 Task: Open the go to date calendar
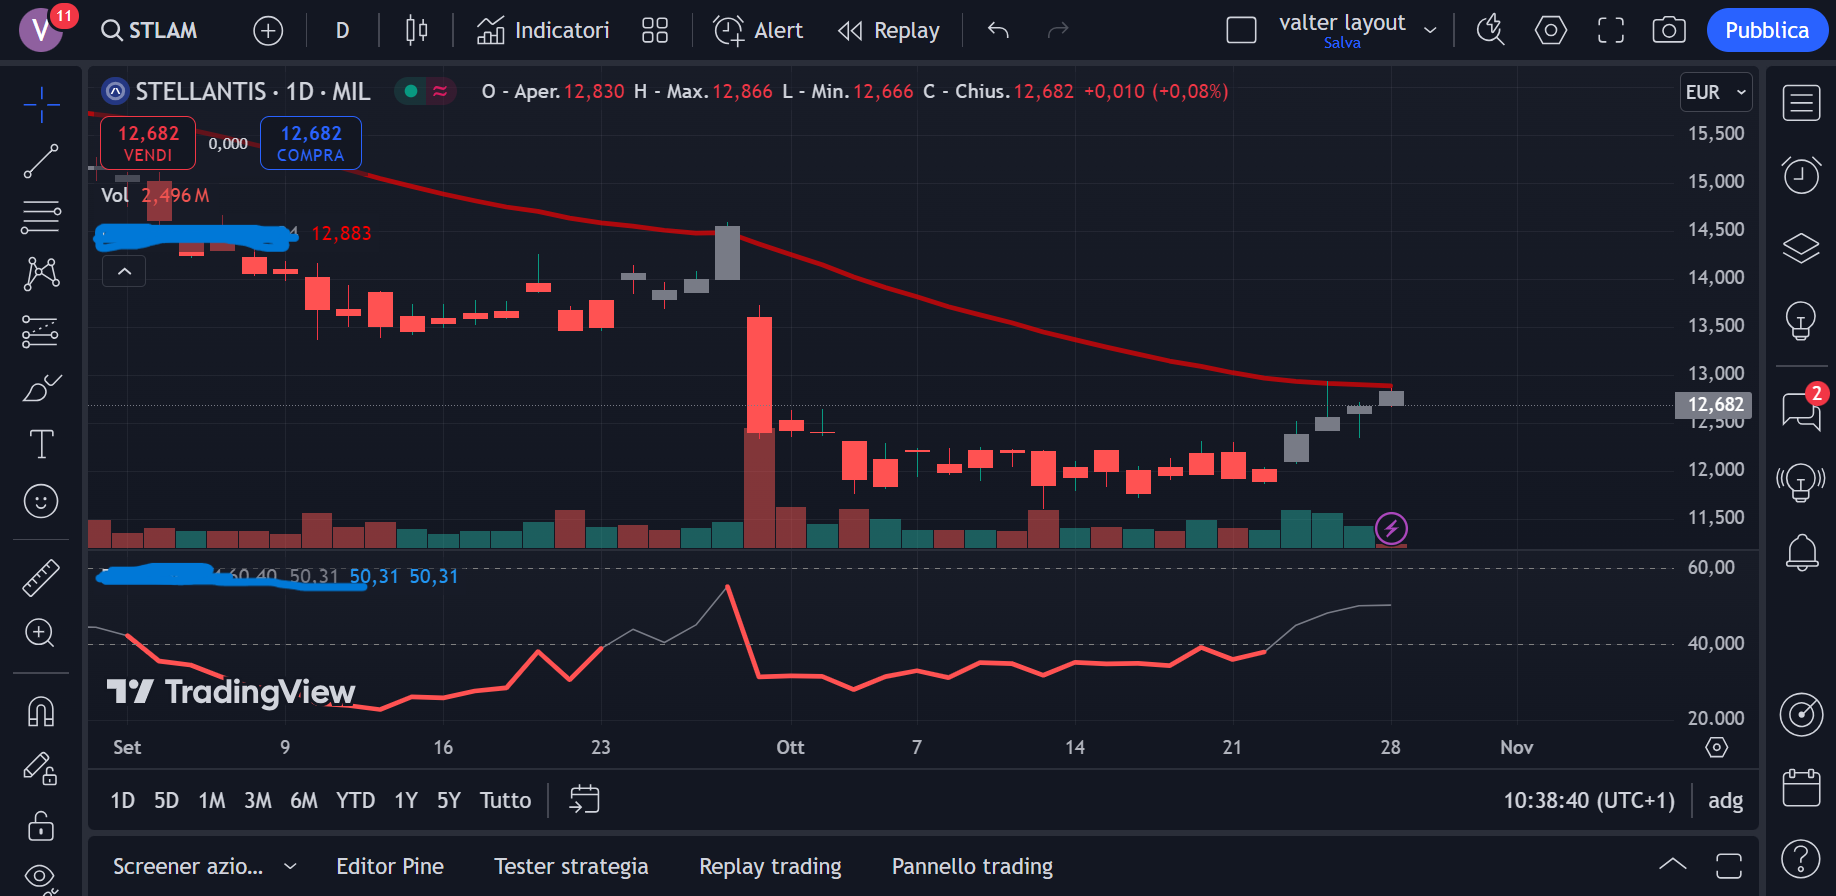584,800
